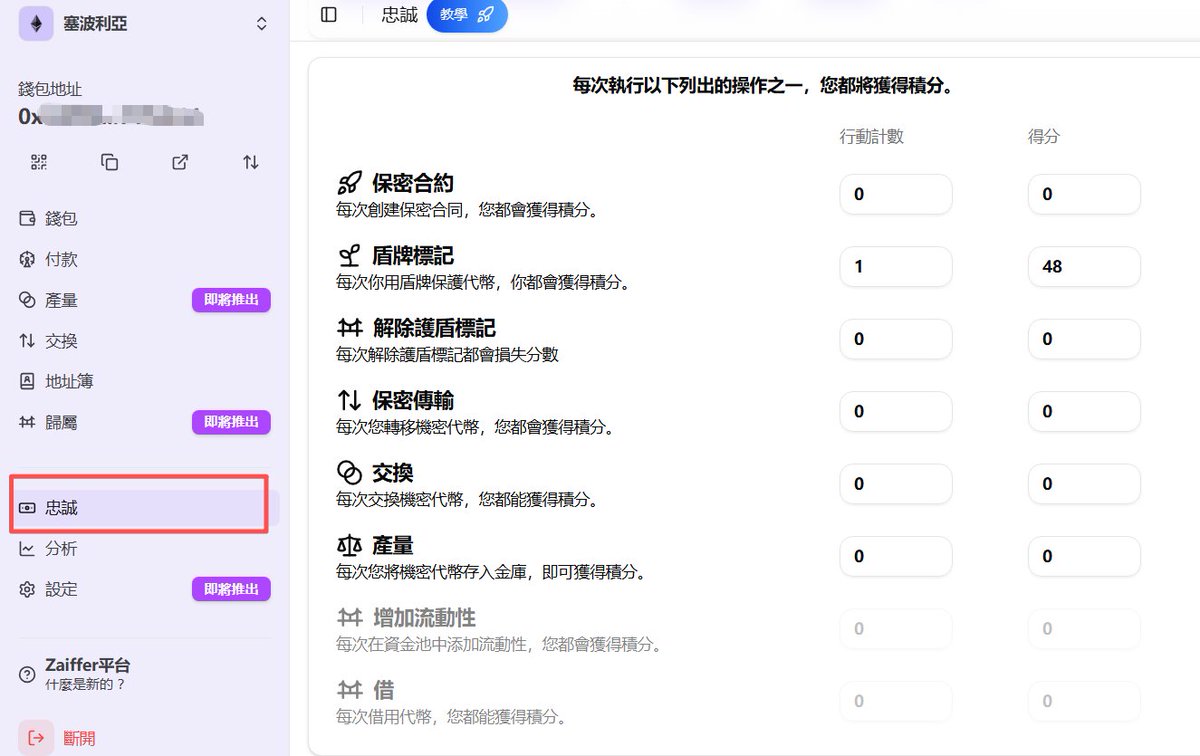
Task: Click 產量 row action count field
Action: pyautogui.click(x=896, y=556)
